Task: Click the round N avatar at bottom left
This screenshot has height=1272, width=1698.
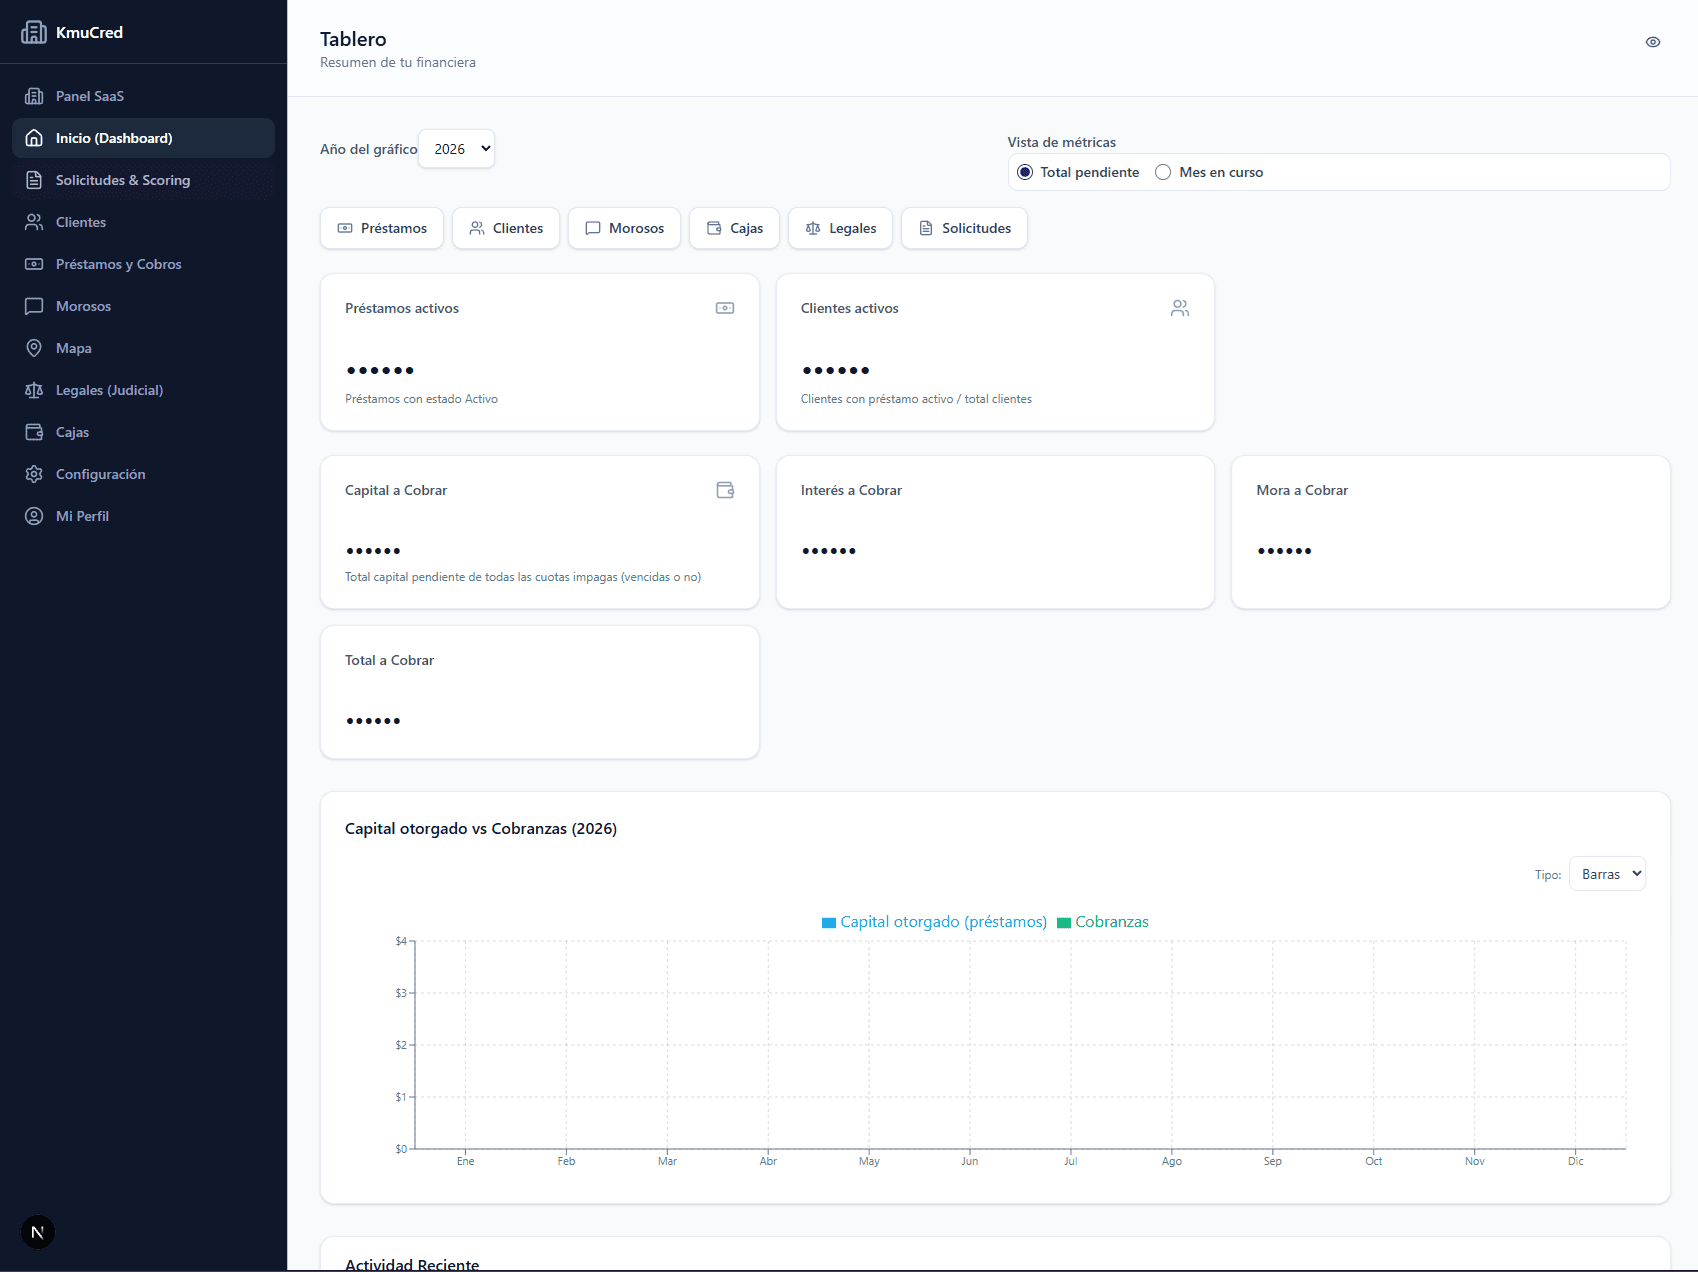Action: point(38,1232)
